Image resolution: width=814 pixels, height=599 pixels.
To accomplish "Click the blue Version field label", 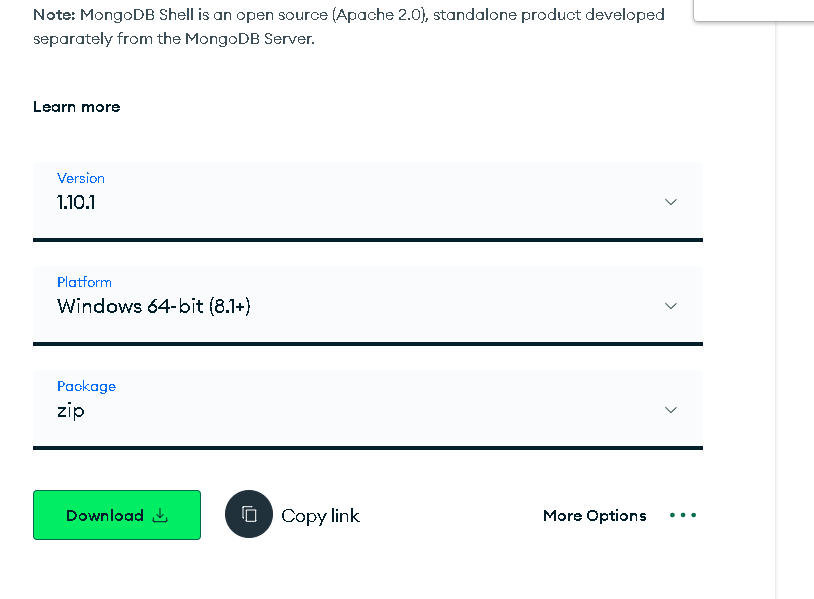I will (80, 178).
